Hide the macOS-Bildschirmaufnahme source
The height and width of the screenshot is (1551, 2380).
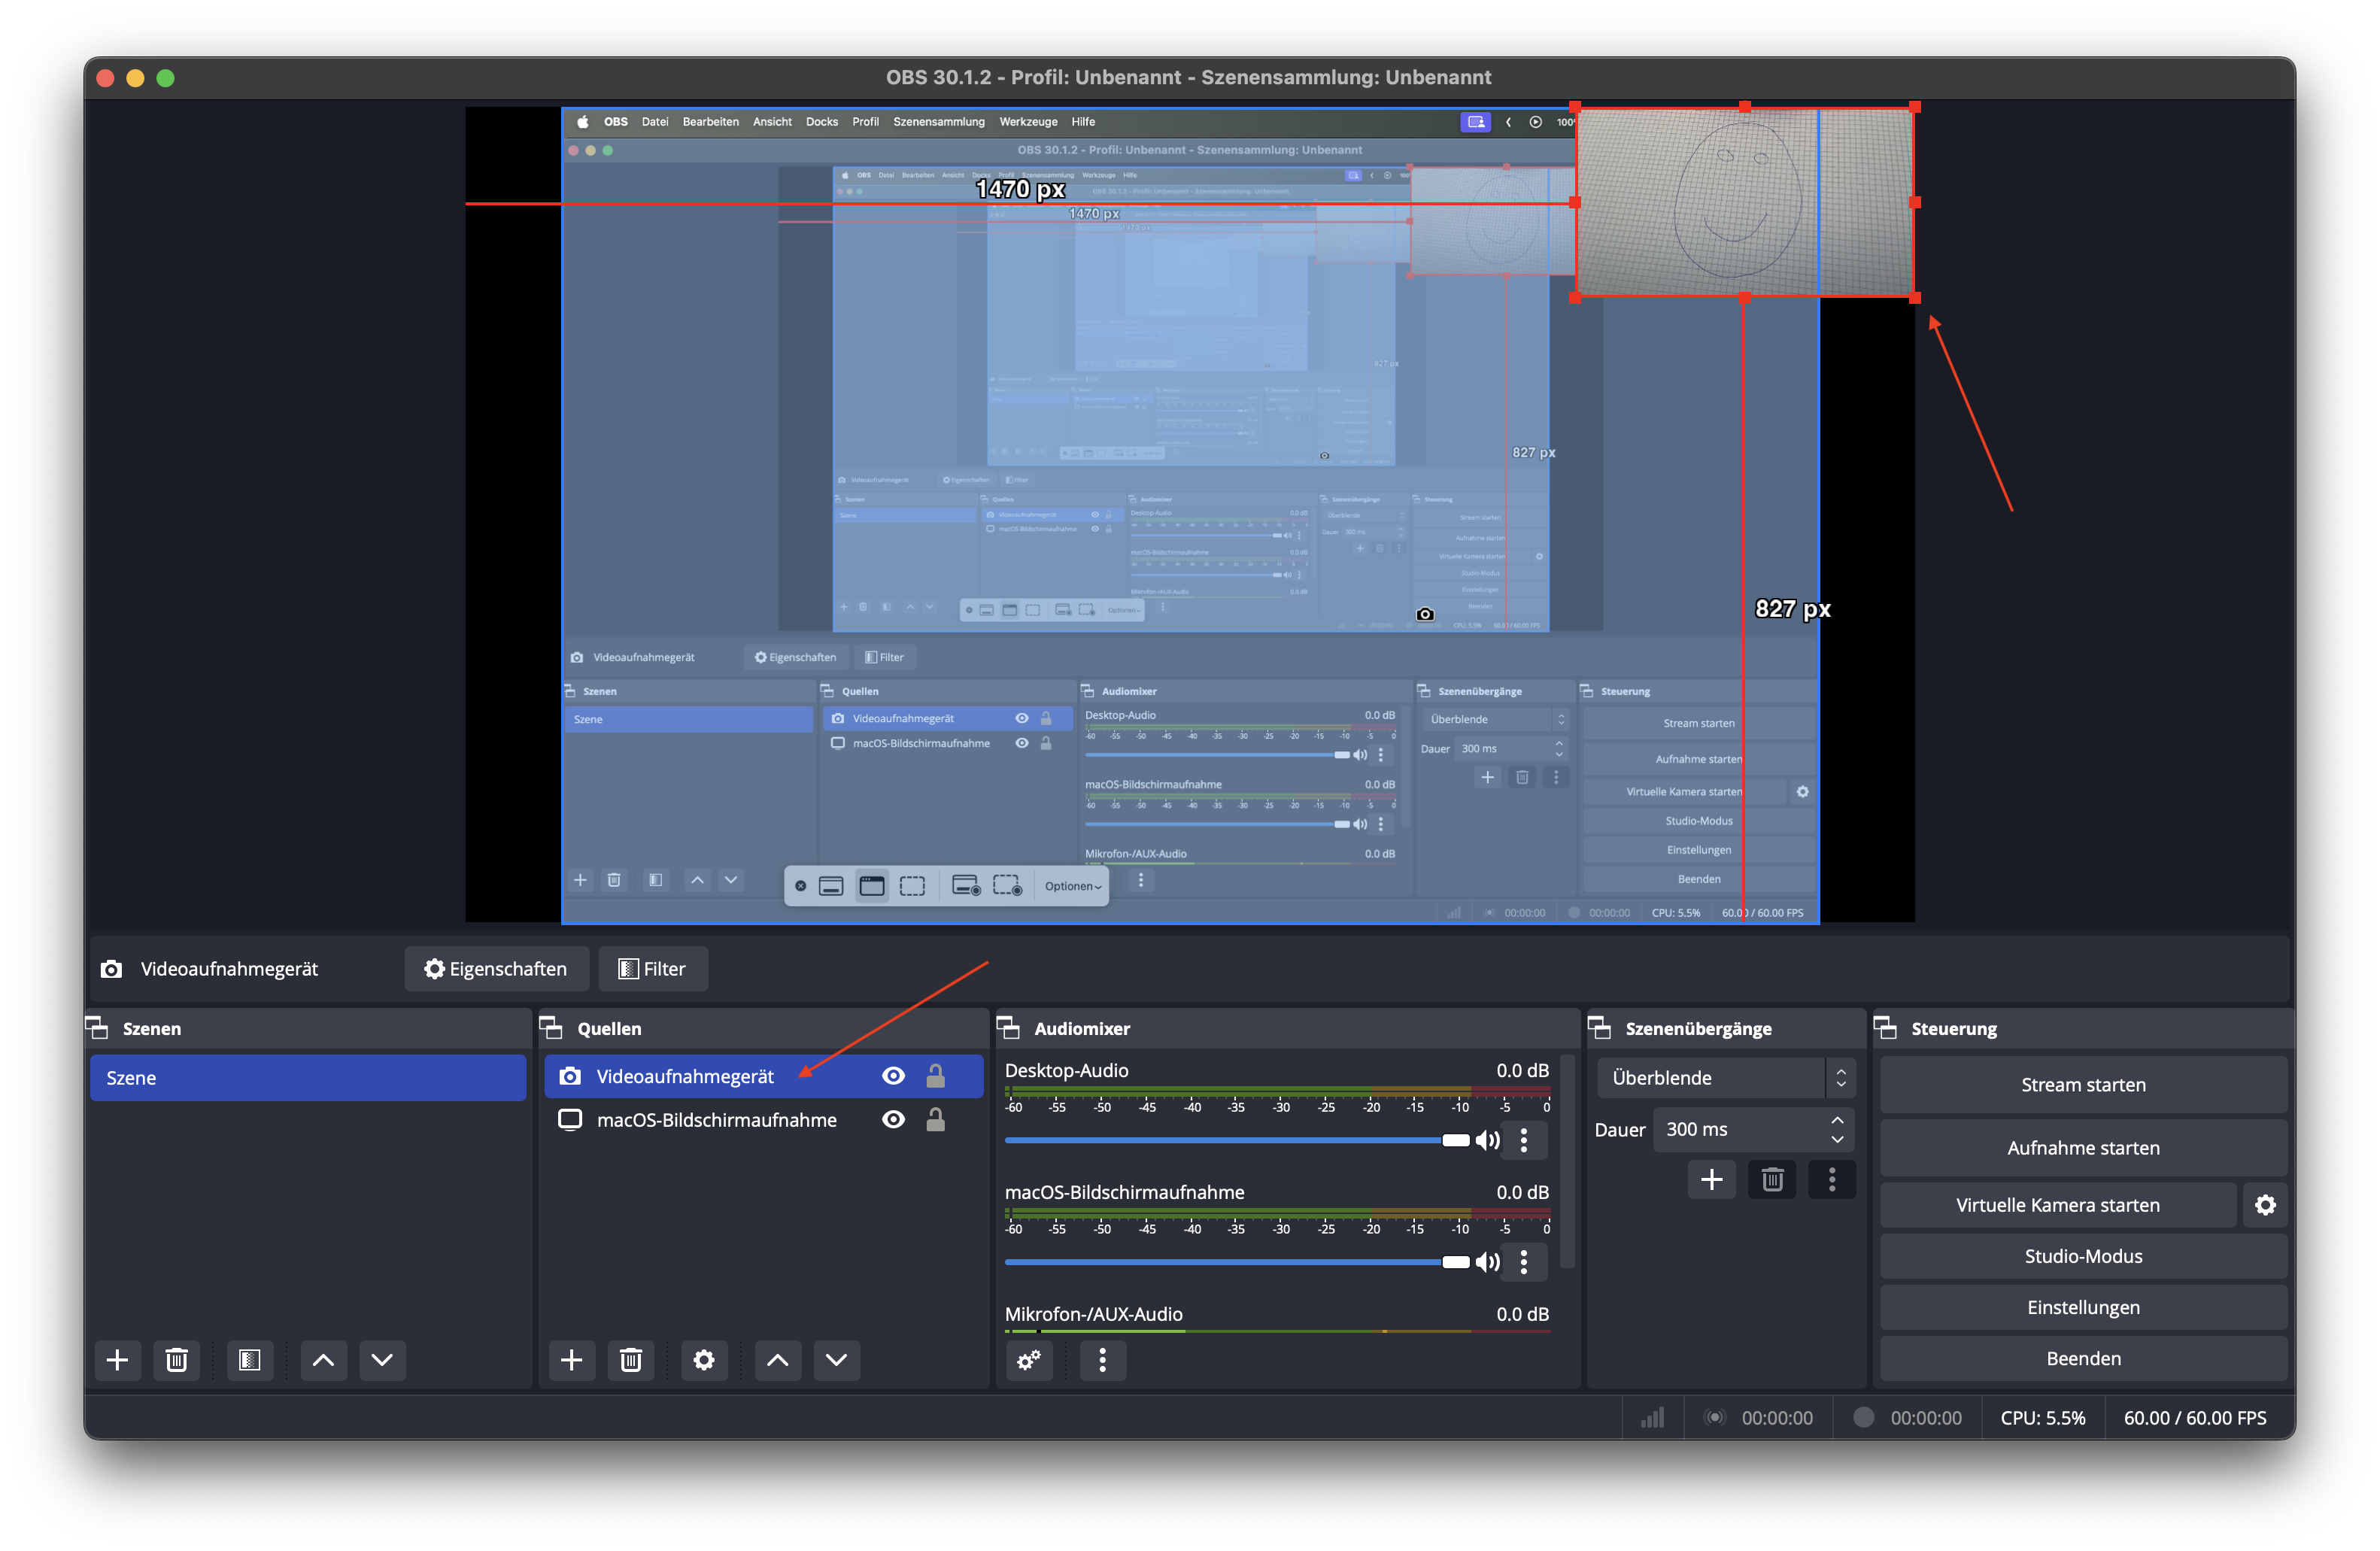tap(893, 1119)
